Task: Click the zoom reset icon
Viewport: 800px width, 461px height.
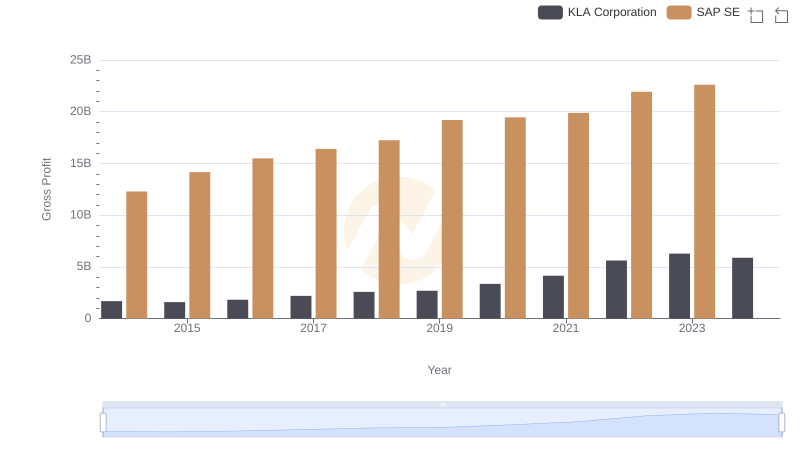Action: [x=781, y=15]
